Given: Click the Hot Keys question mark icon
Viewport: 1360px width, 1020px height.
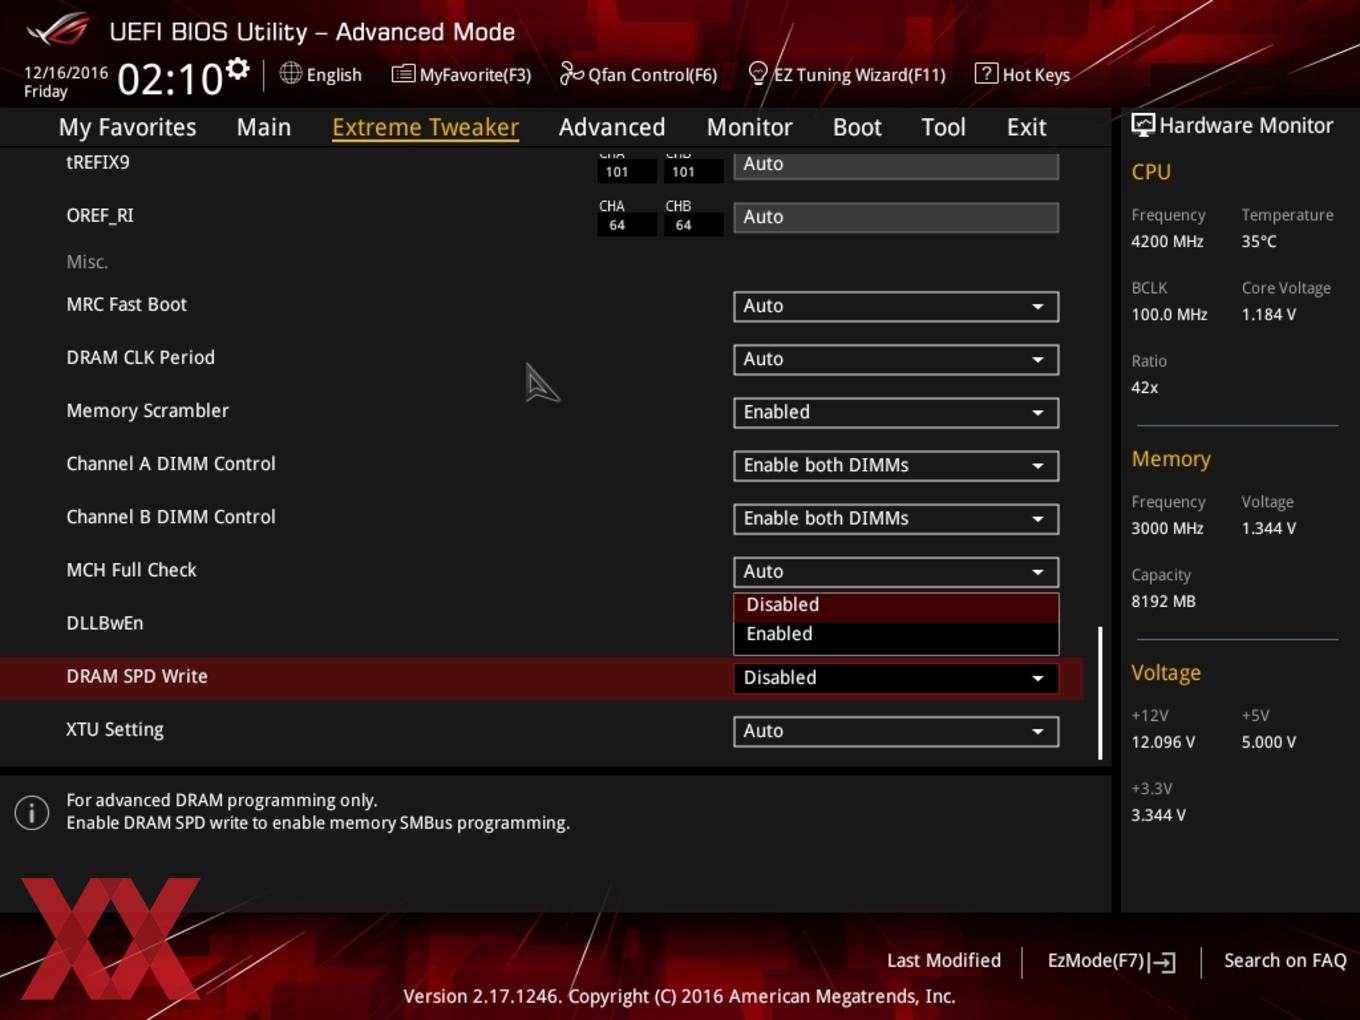Looking at the screenshot, I should (x=986, y=74).
